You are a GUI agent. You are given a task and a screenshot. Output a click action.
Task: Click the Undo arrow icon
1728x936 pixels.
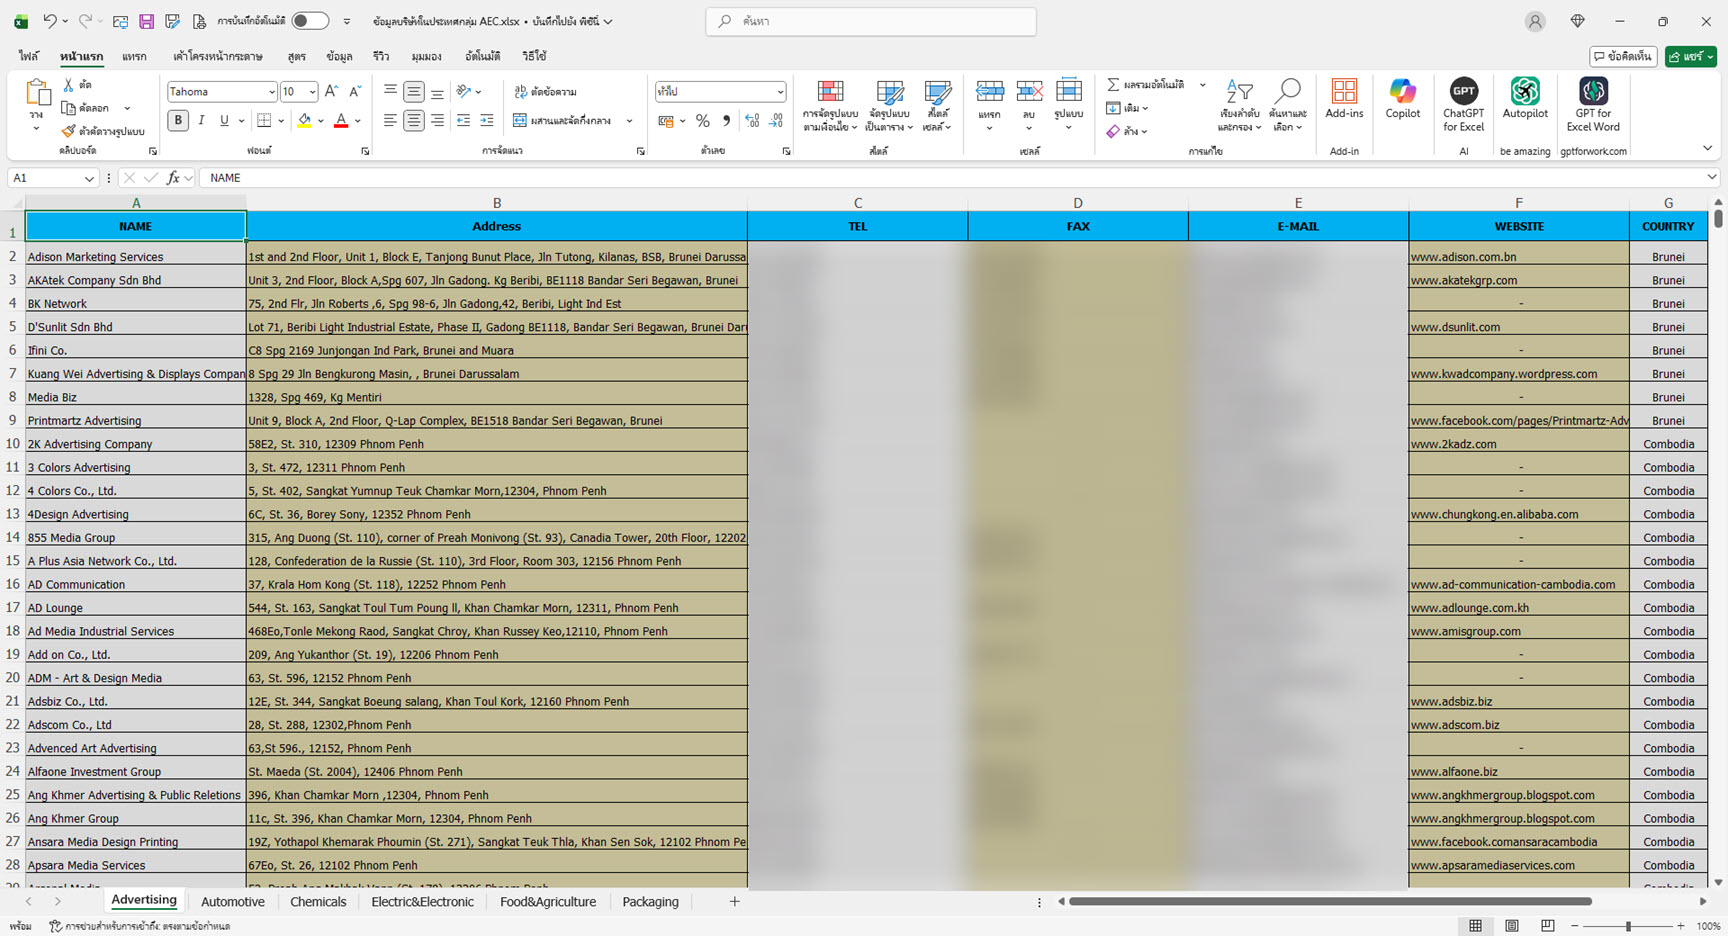tap(49, 21)
